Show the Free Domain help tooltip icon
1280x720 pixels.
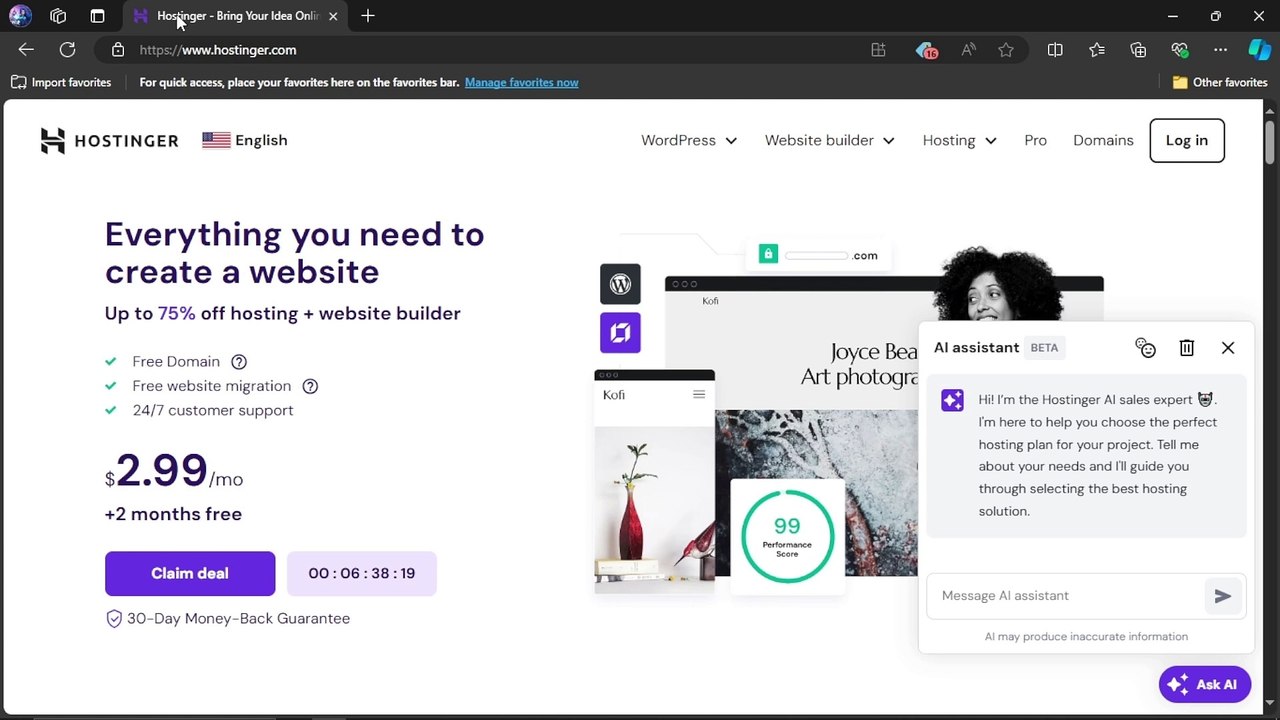coord(239,362)
